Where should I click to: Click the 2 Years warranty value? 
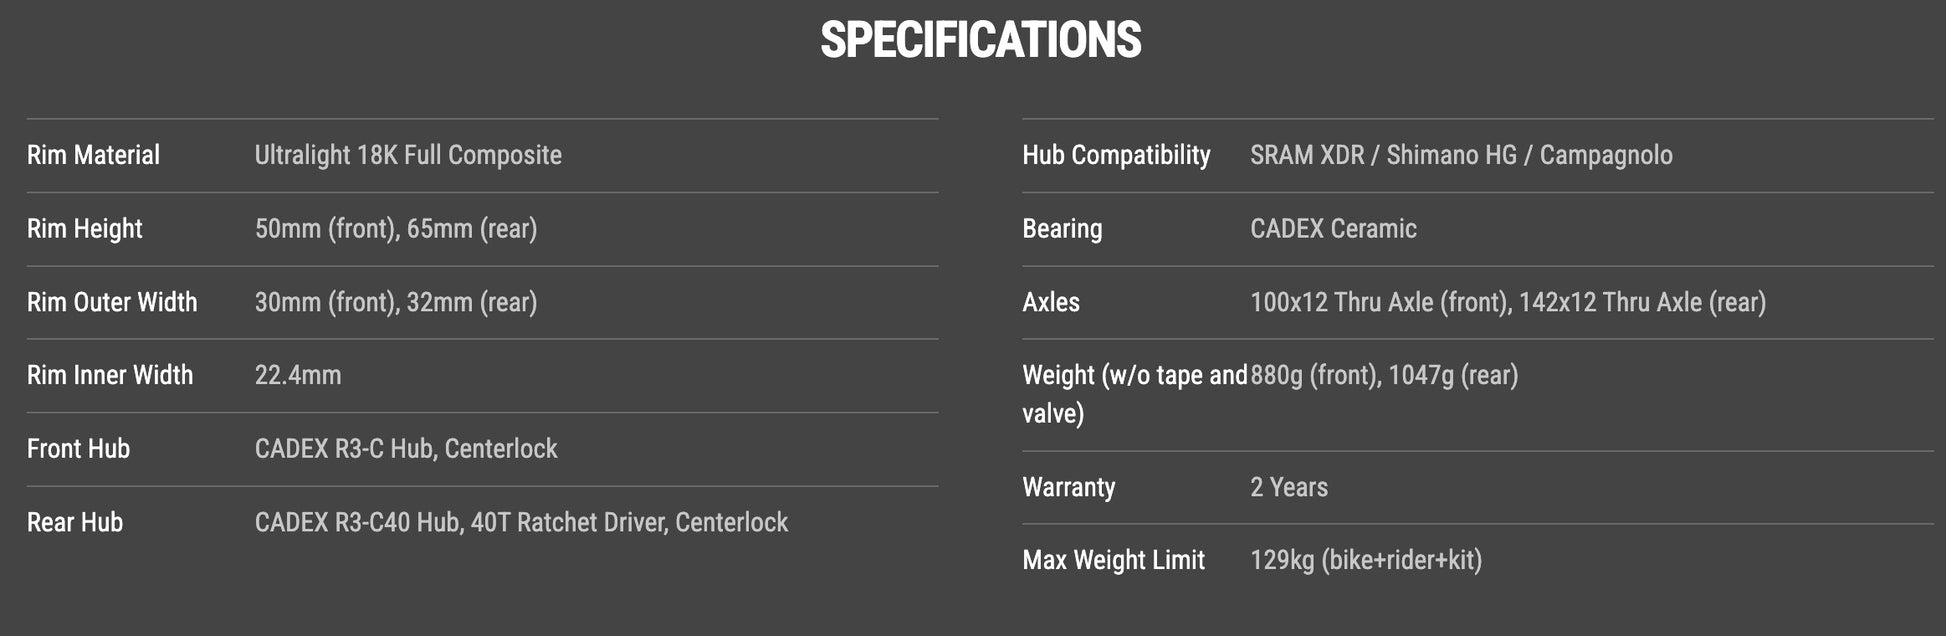pos(1289,487)
